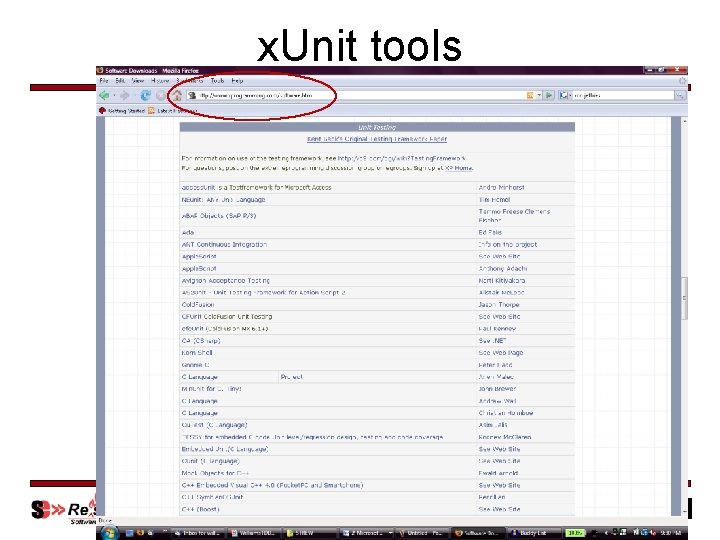Click the Firefox search box field
Viewport: 720px width, 540px height.
(623, 95)
